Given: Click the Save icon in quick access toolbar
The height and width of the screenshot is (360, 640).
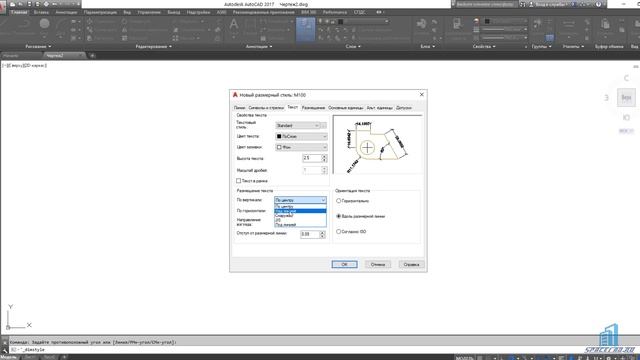Looking at the screenshot, I should [29, 4].
